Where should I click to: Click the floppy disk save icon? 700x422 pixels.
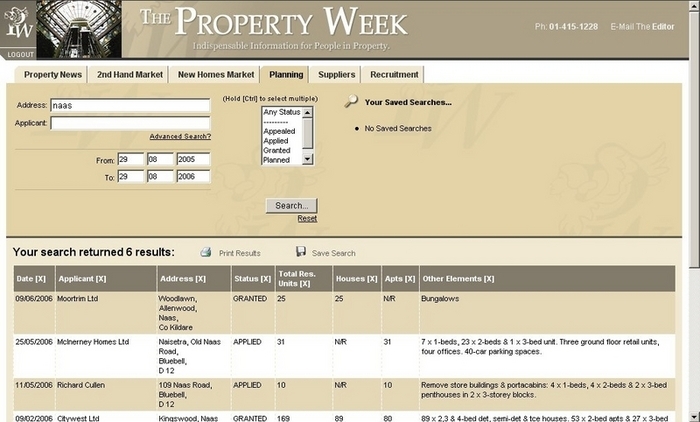(x=301, y=252)
